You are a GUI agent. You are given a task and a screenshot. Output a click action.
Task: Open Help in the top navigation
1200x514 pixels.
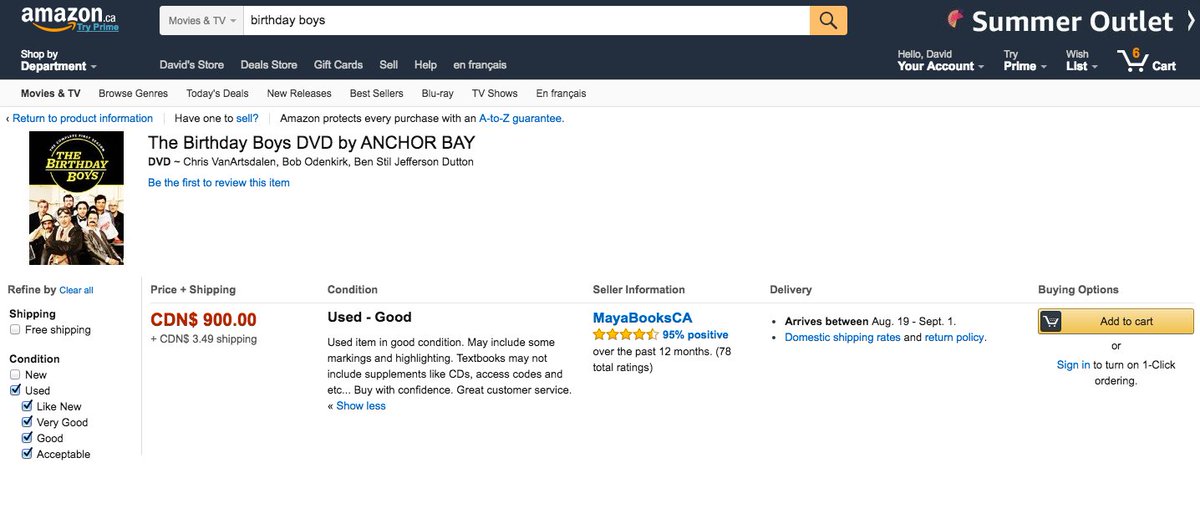pos(425,65)
